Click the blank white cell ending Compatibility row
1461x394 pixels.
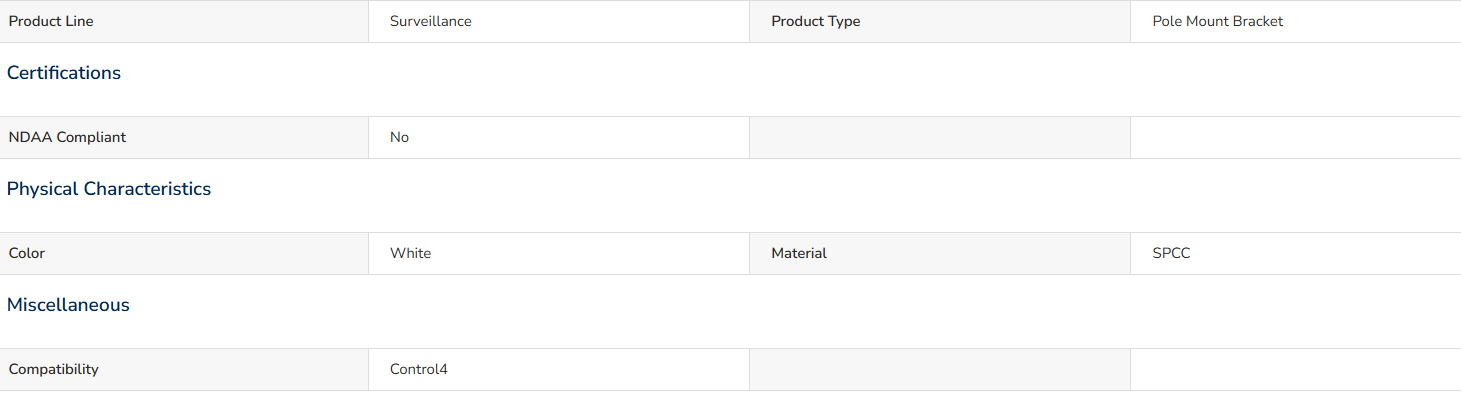1296,369
